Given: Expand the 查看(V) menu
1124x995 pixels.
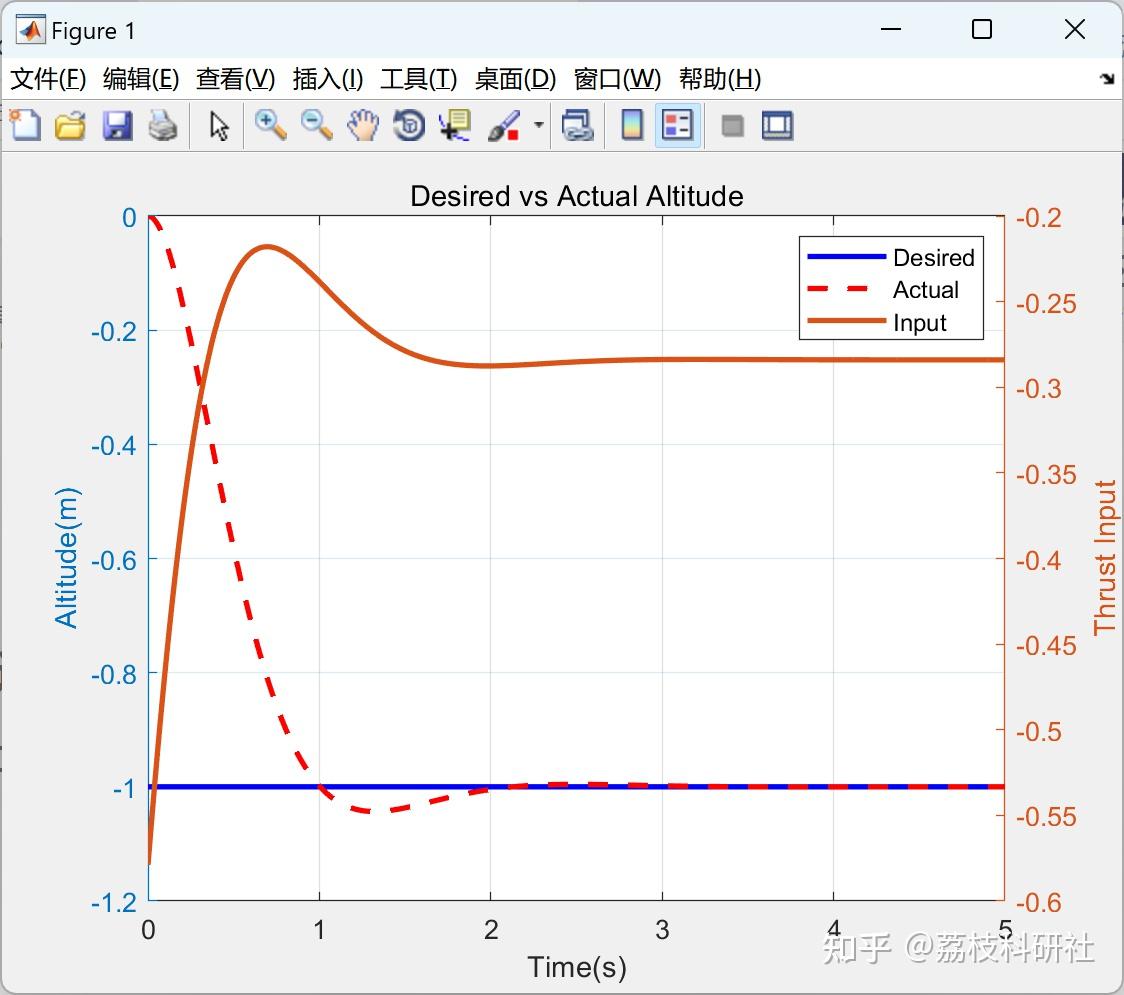Looking at the screenshot, I should (x=235, y=79).
